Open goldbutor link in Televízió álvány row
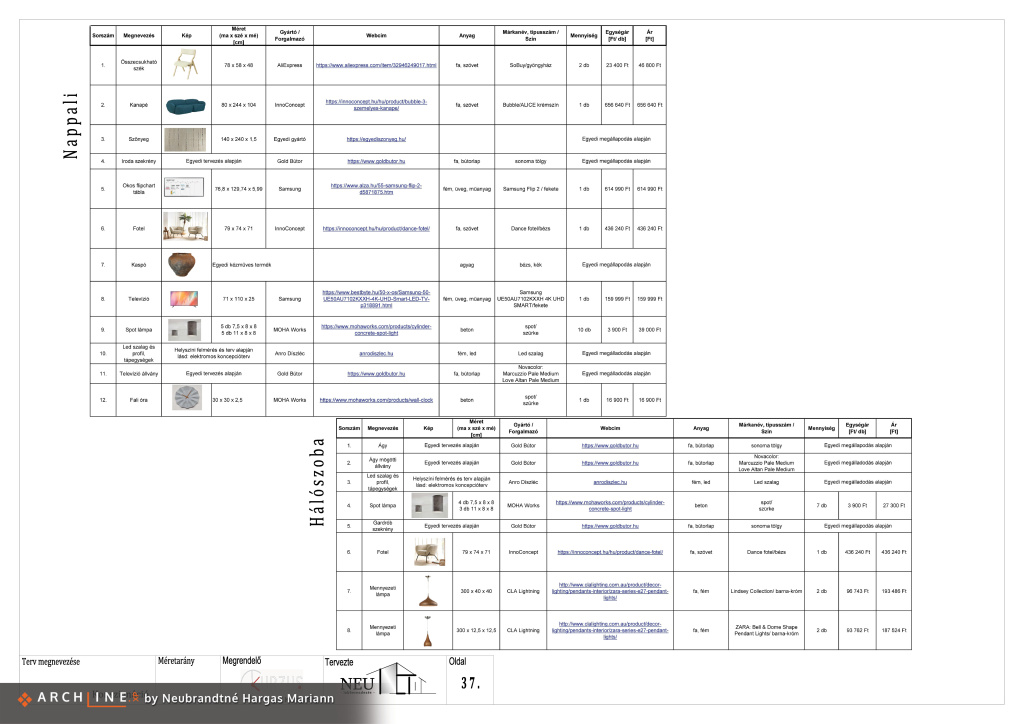1024x724 pixels. pos(376,374)
